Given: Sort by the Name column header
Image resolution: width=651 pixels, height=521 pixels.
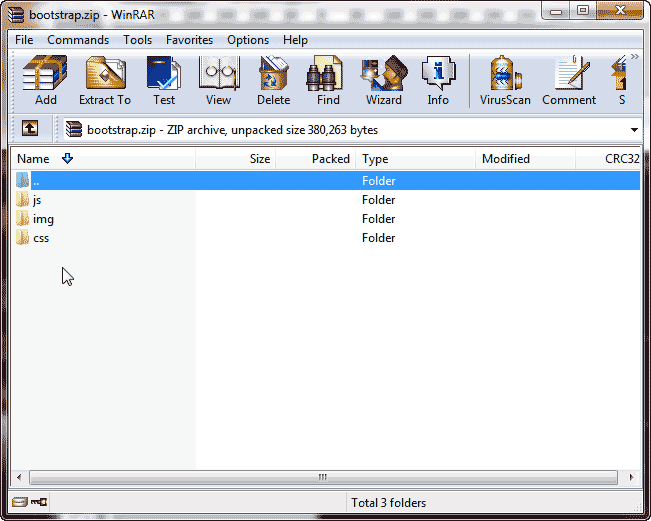Looking at the screenshot, I should [103, 159].
